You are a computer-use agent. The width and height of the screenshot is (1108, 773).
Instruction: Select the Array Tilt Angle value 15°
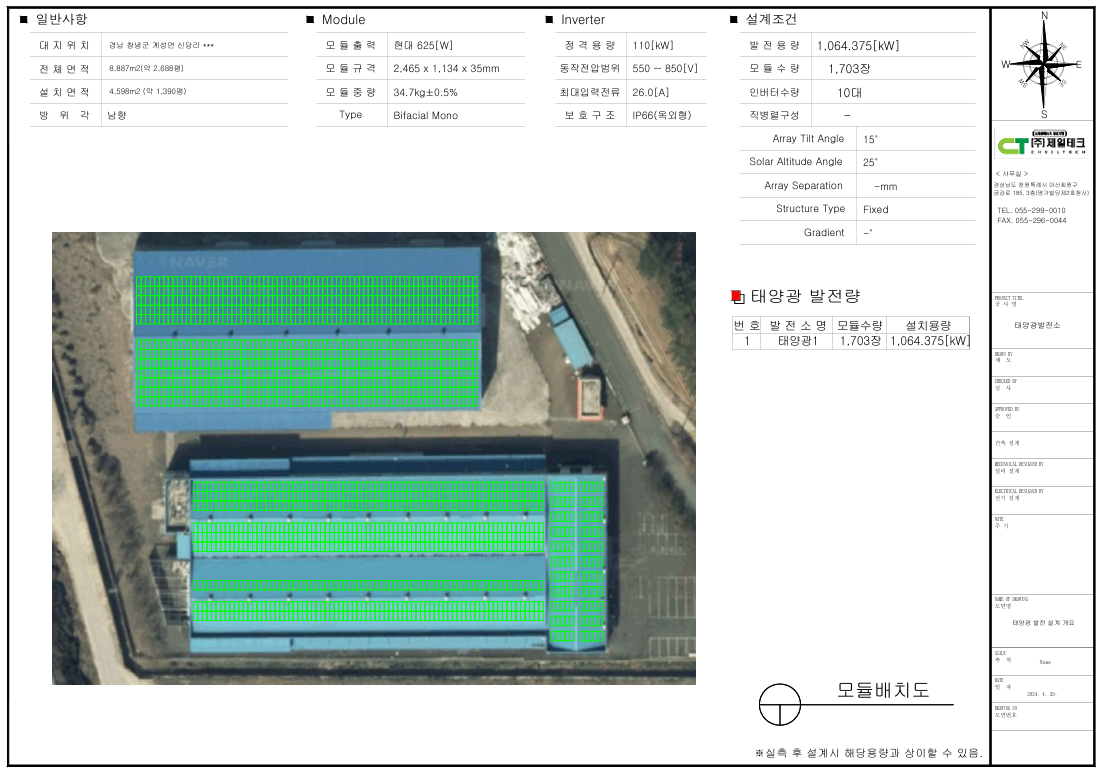[870, 139]
